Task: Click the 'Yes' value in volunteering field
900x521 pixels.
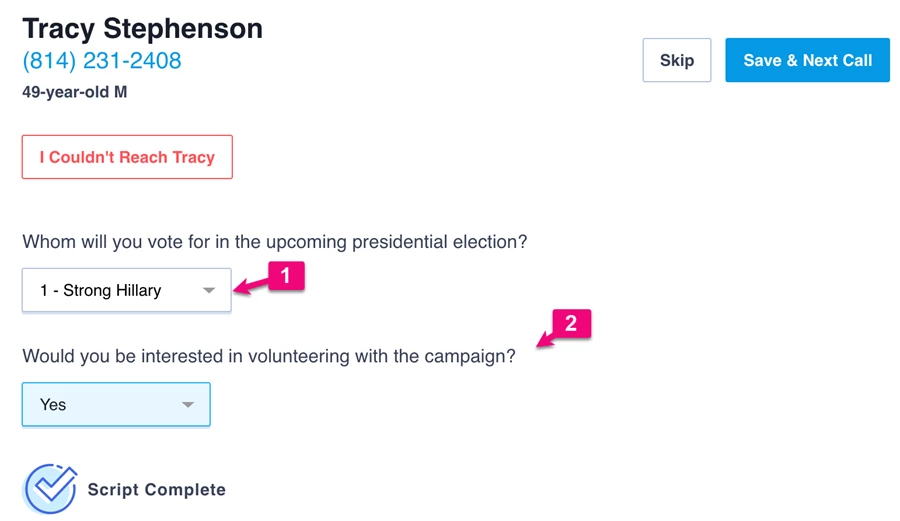Action: (x=53, y=405)
